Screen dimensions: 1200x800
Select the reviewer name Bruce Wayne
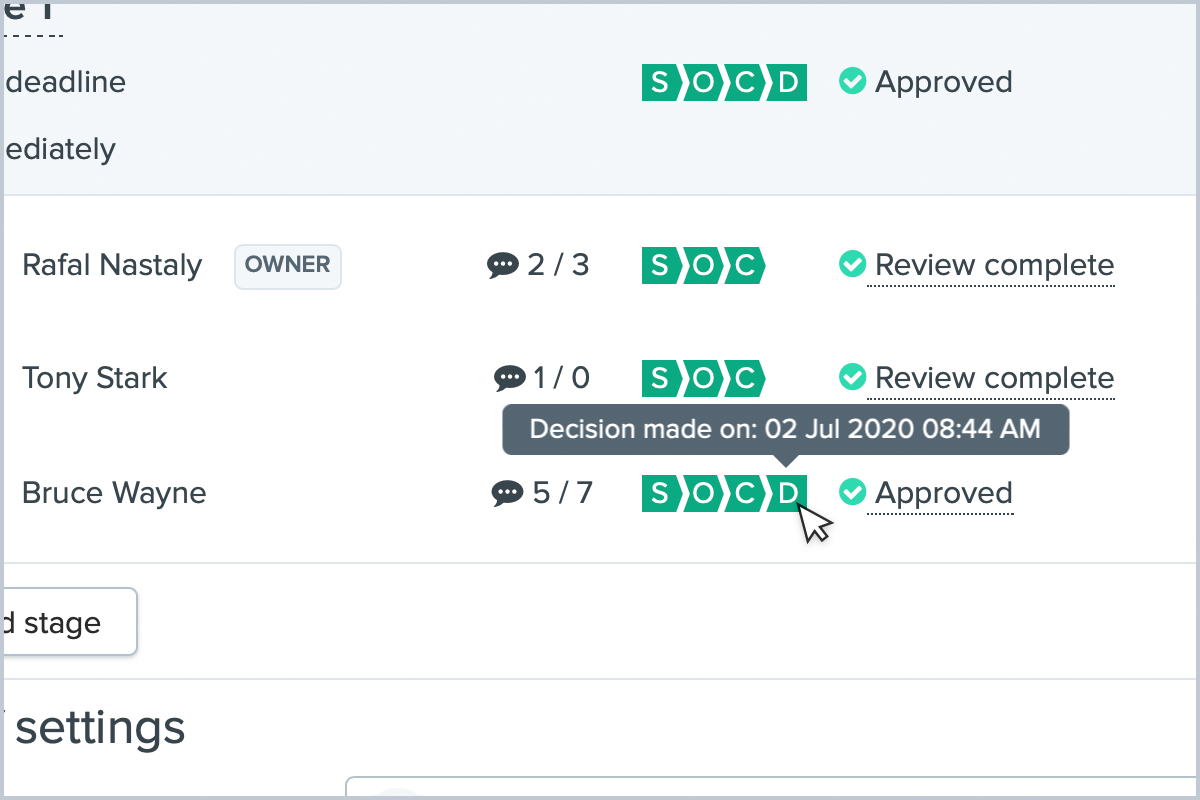click(114, 493)
